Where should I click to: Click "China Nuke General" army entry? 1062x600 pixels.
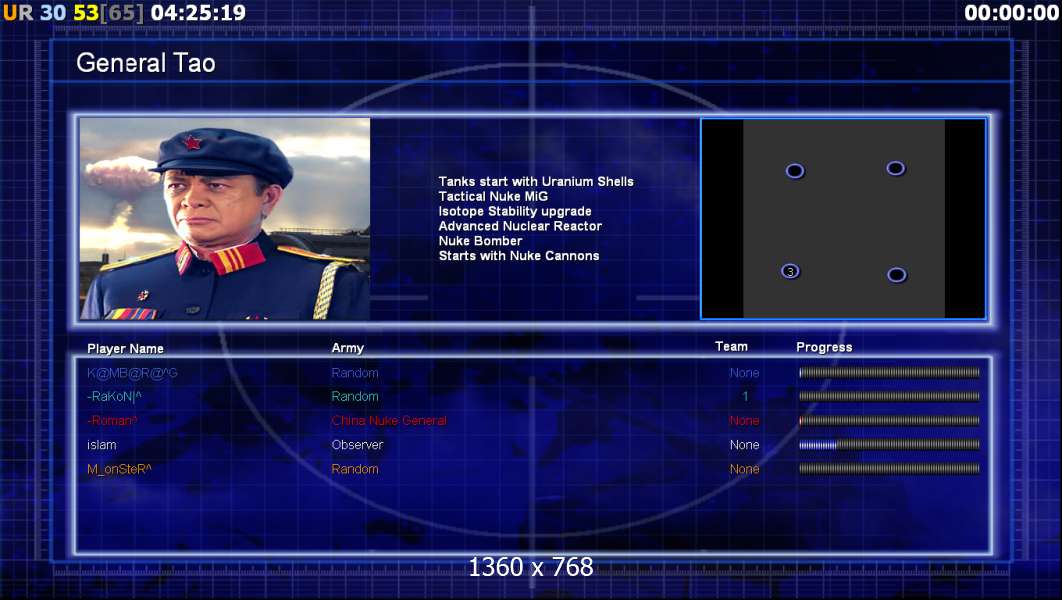tap(389, 421)
